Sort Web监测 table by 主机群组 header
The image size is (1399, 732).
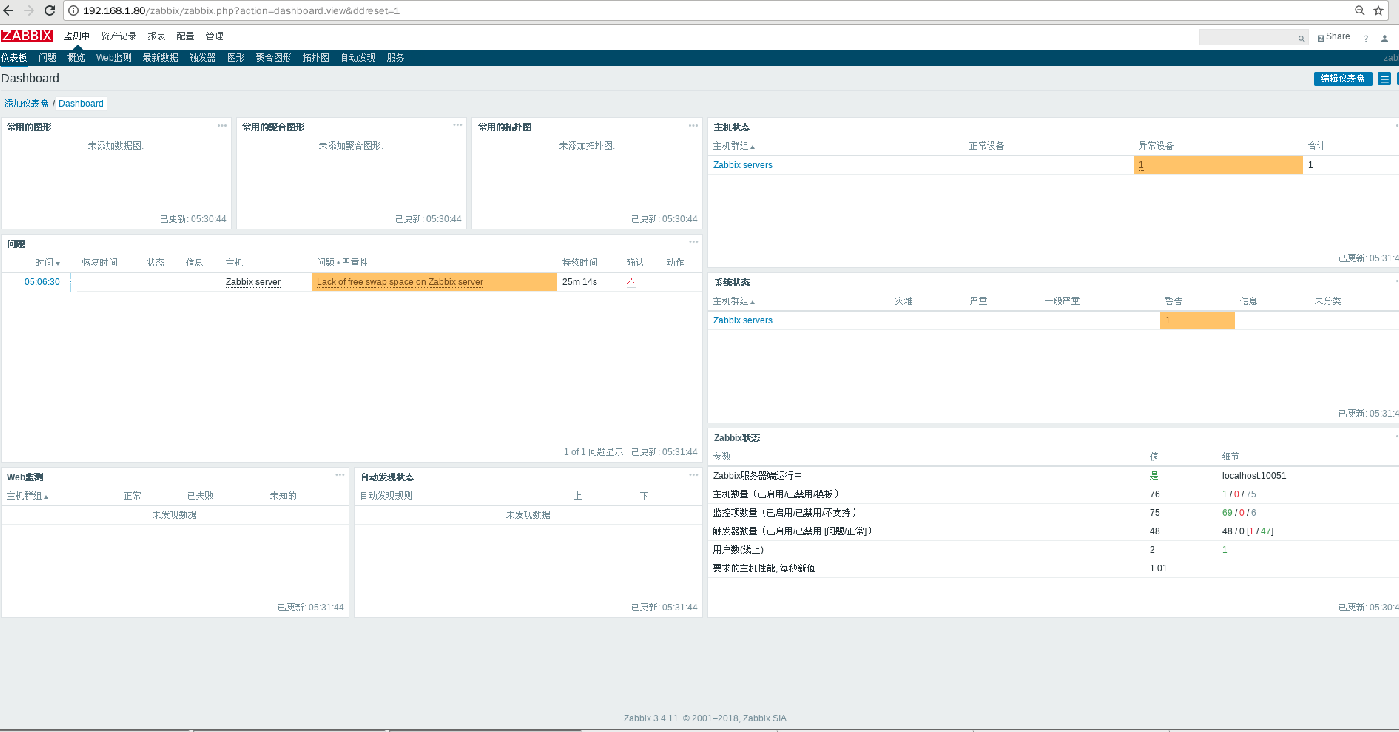pyautogui.click(x=28, y=496)
